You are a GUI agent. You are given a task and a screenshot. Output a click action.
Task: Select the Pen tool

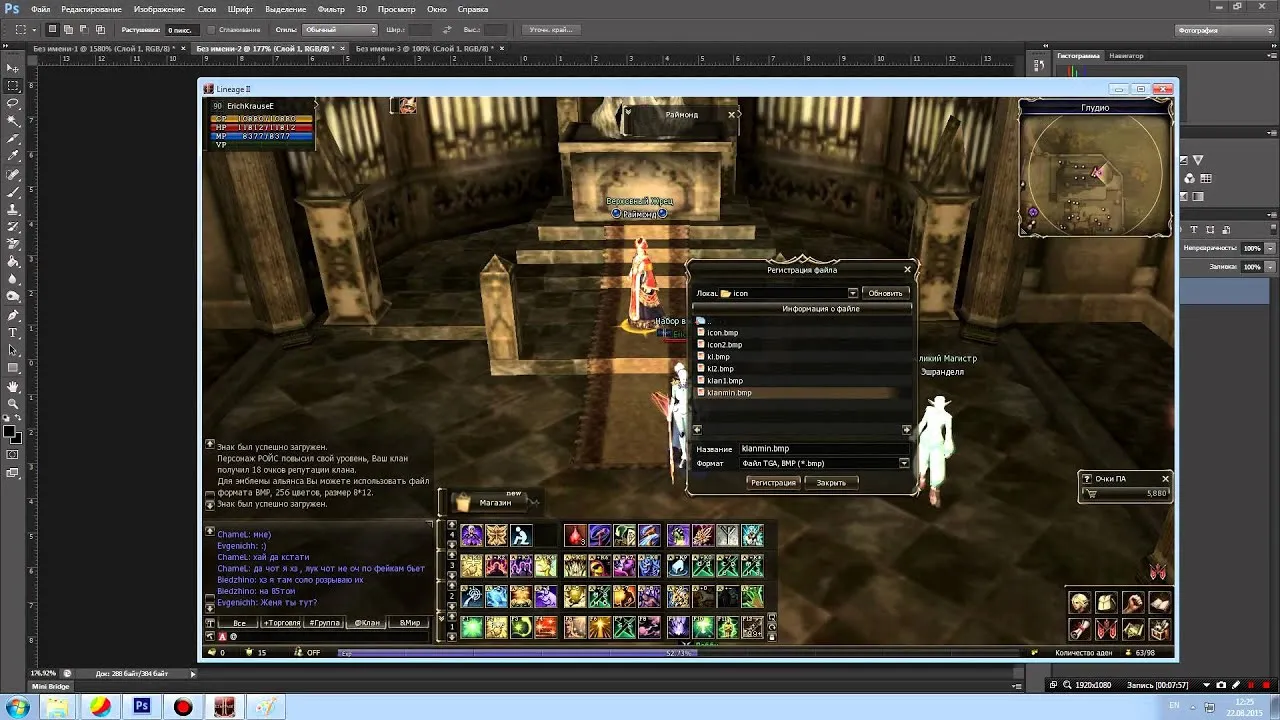pyautogui.click(x=13, y=315)
